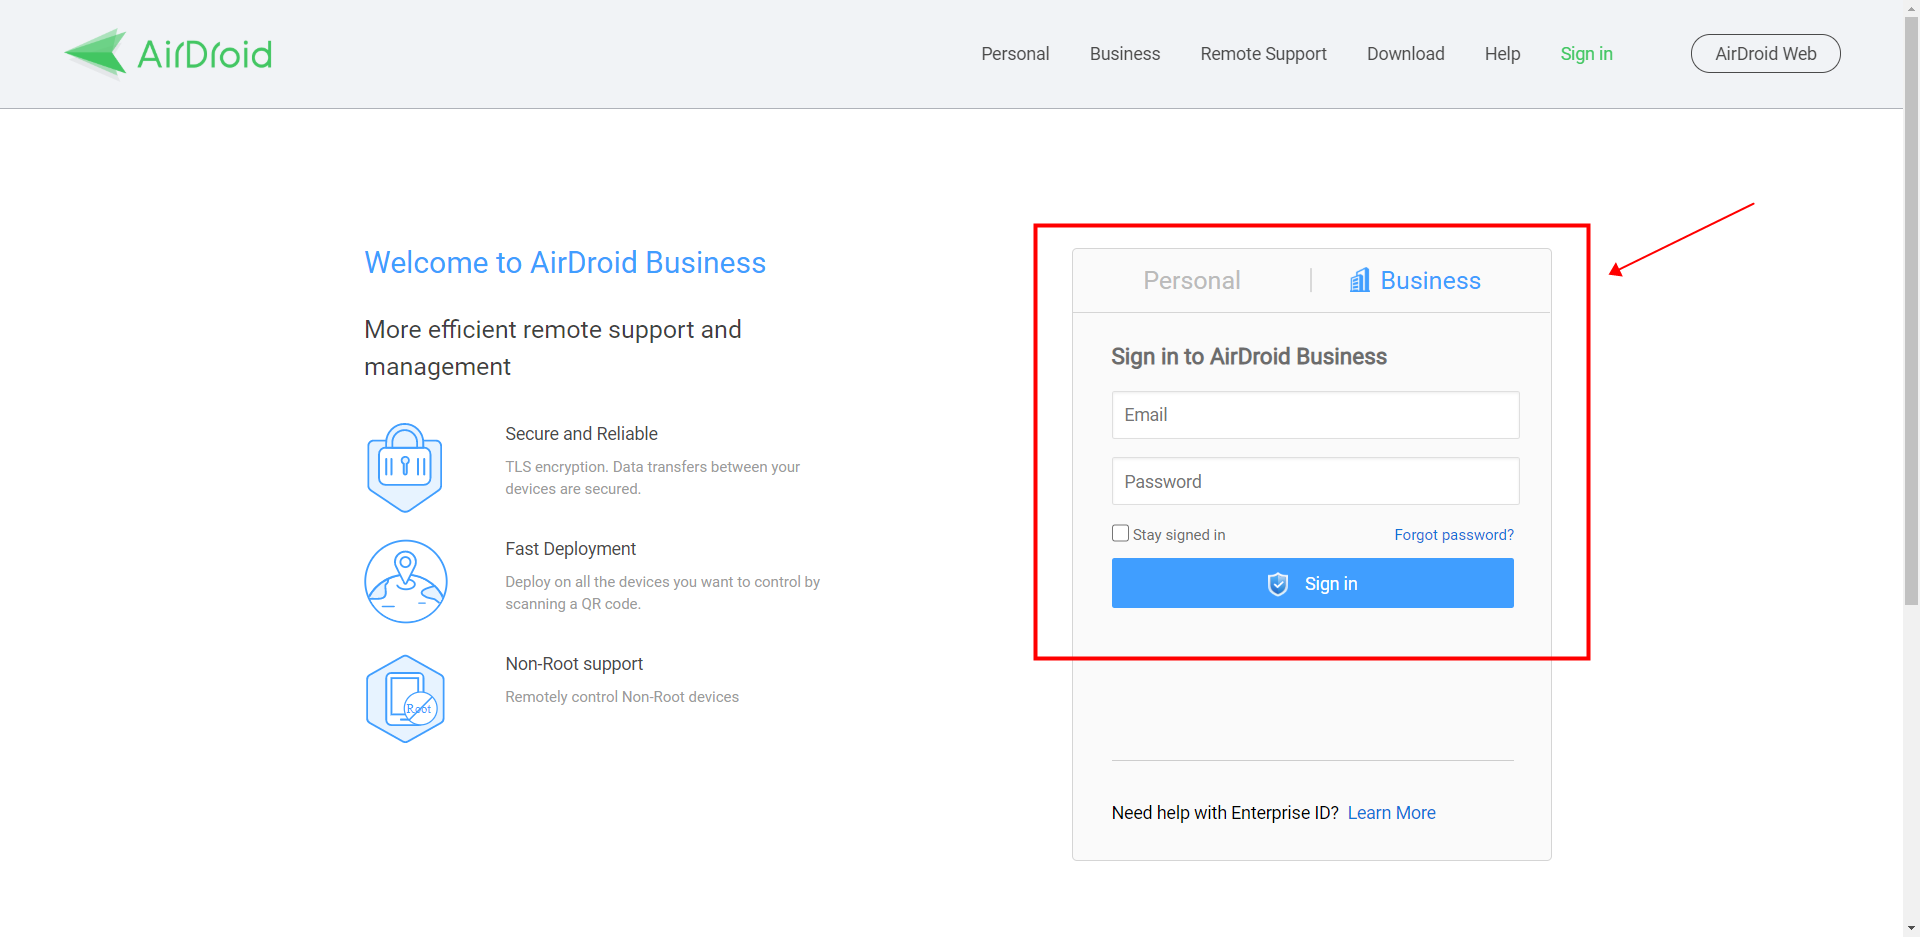Click the Remotely control Non-Root devices text
Screen dimensions: 1920x937
pyautogui.click(x=622, y=697)
